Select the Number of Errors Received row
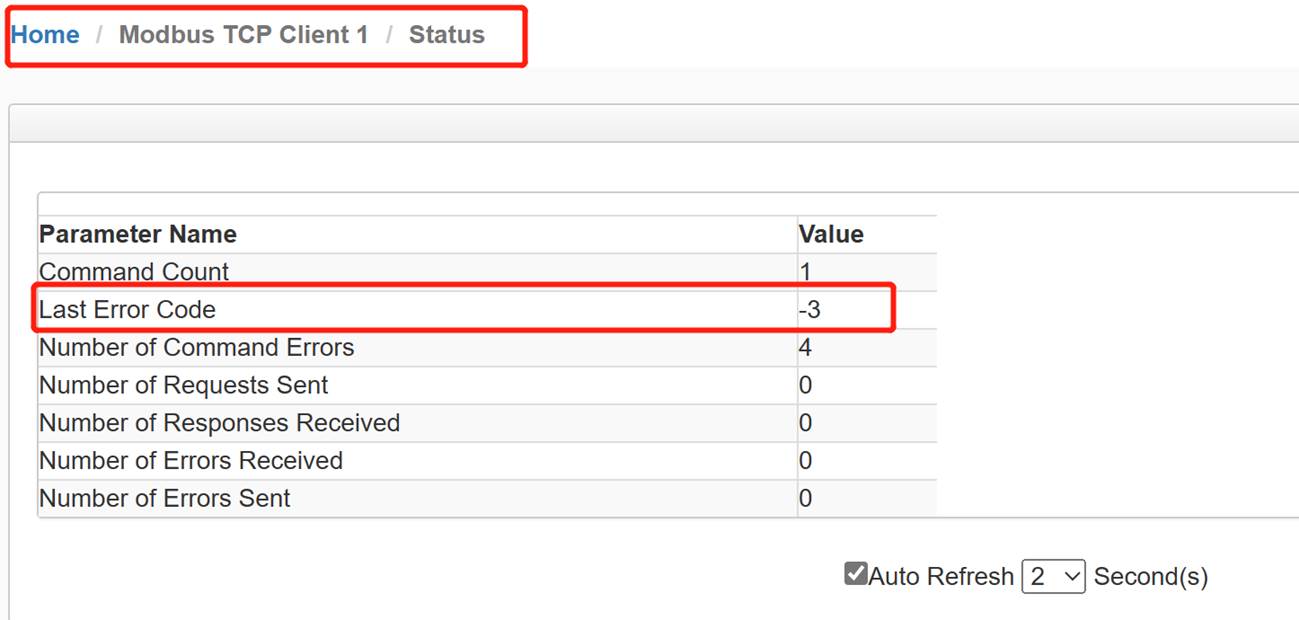 487,460
